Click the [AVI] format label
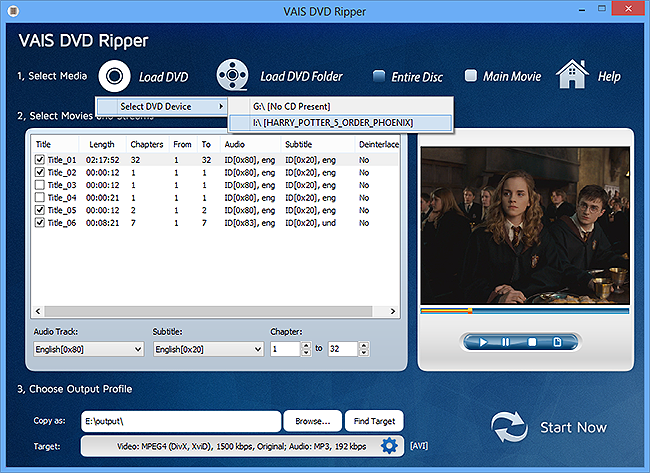 click(x=419, y=446)
